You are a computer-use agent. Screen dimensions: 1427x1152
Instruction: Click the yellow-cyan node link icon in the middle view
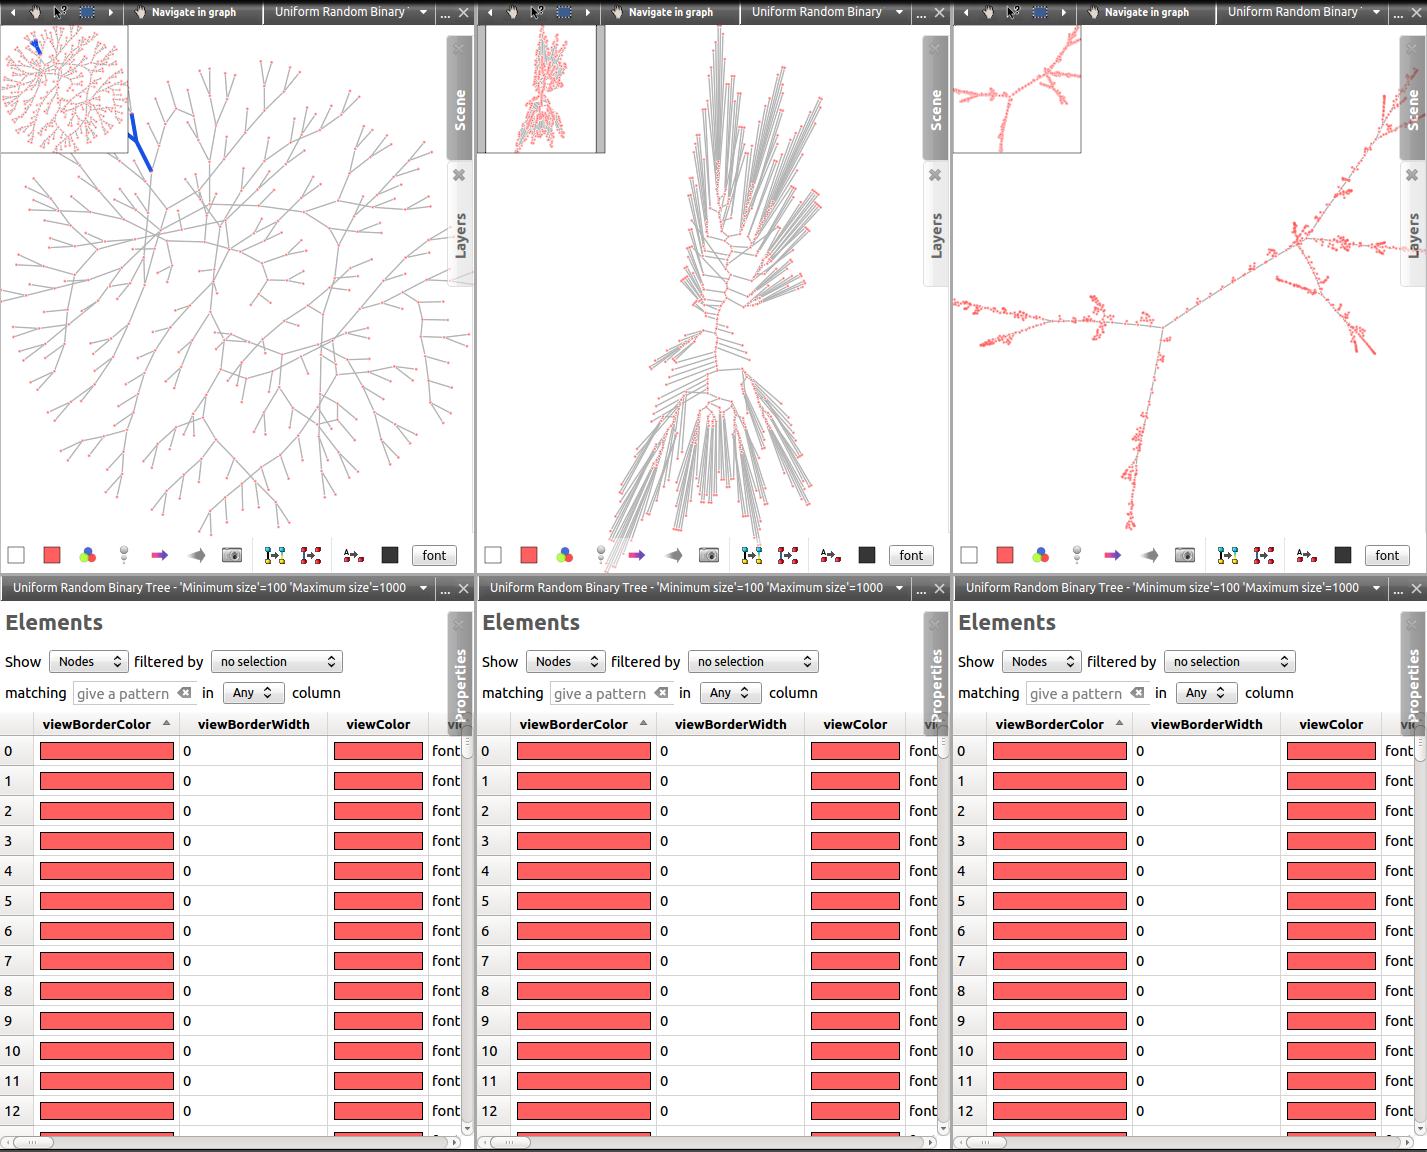[x=752, y=555]
